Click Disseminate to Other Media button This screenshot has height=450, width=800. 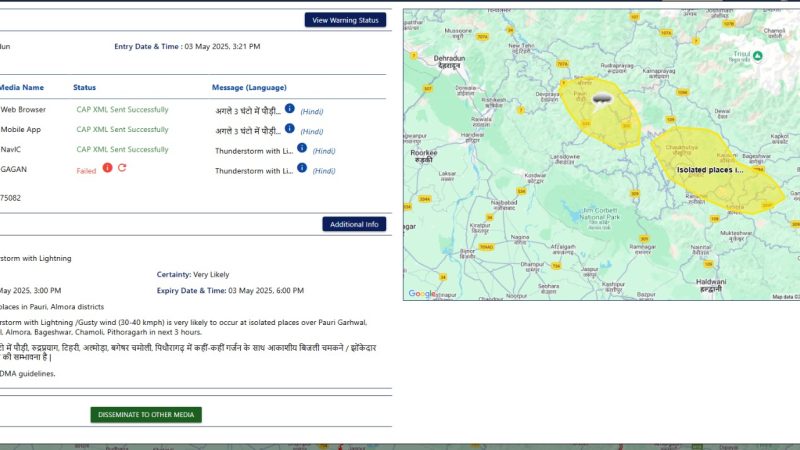[x=146, y=414]
